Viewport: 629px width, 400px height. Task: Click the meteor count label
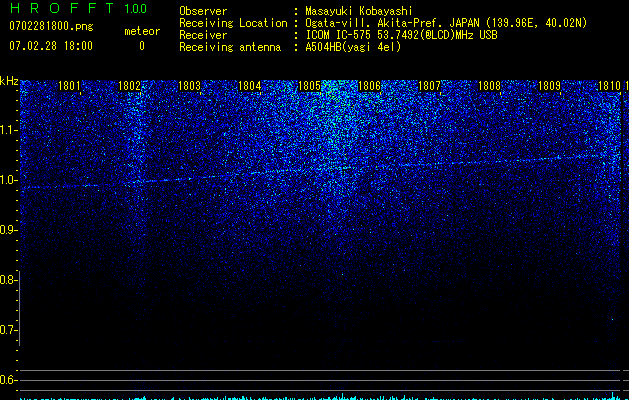coord(142,31)
